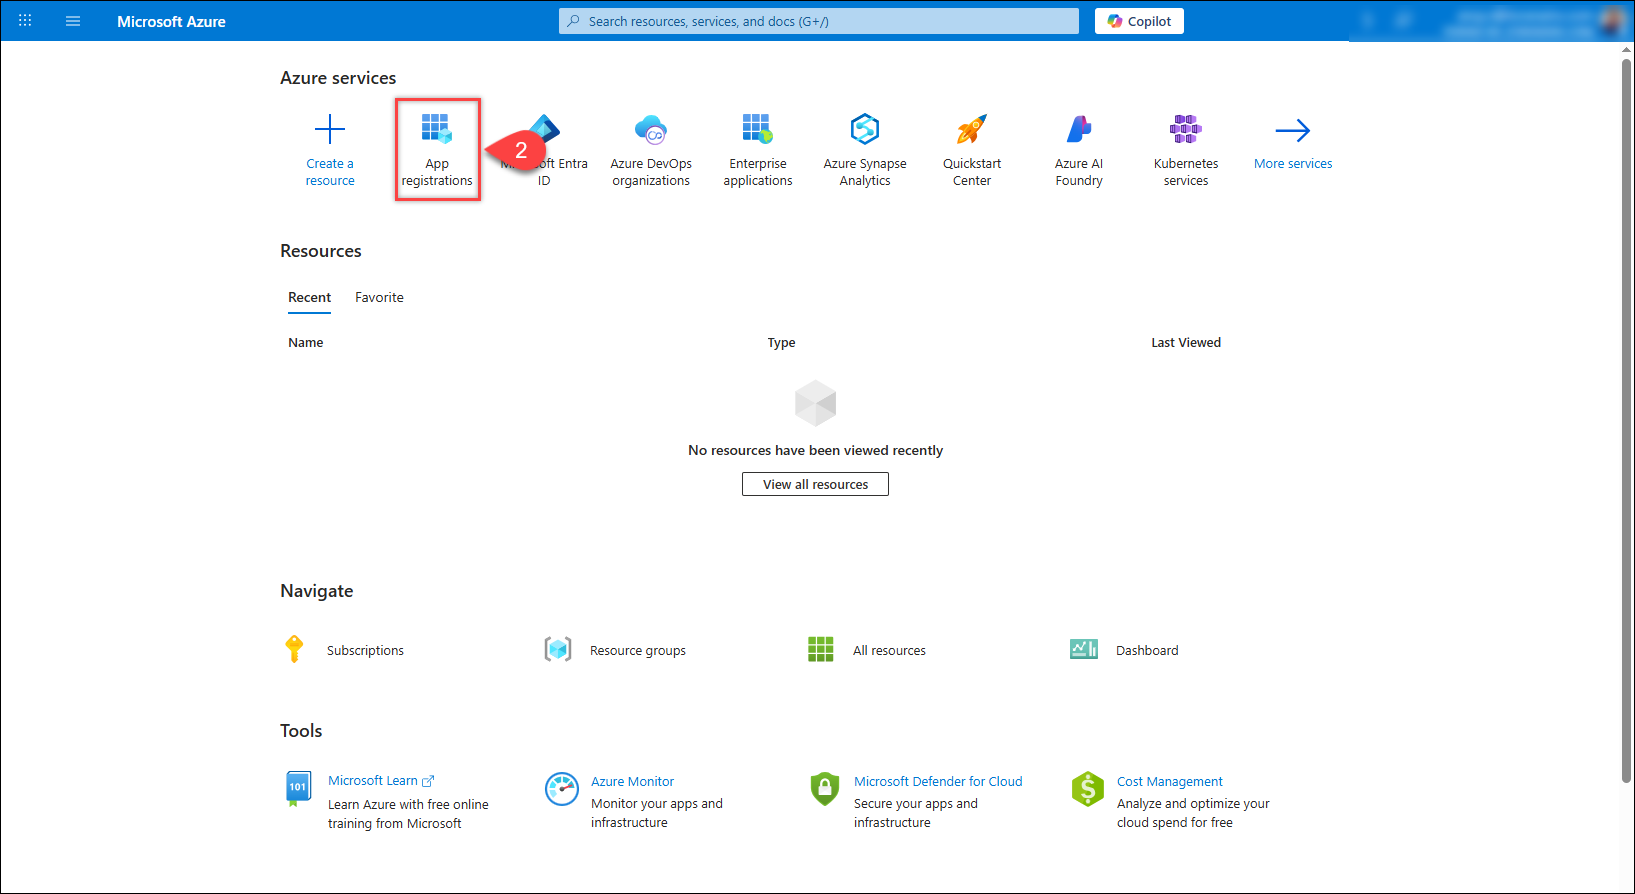The image size is (1635, 894).
Task: Click the search resources field
Action: (818, 21)
